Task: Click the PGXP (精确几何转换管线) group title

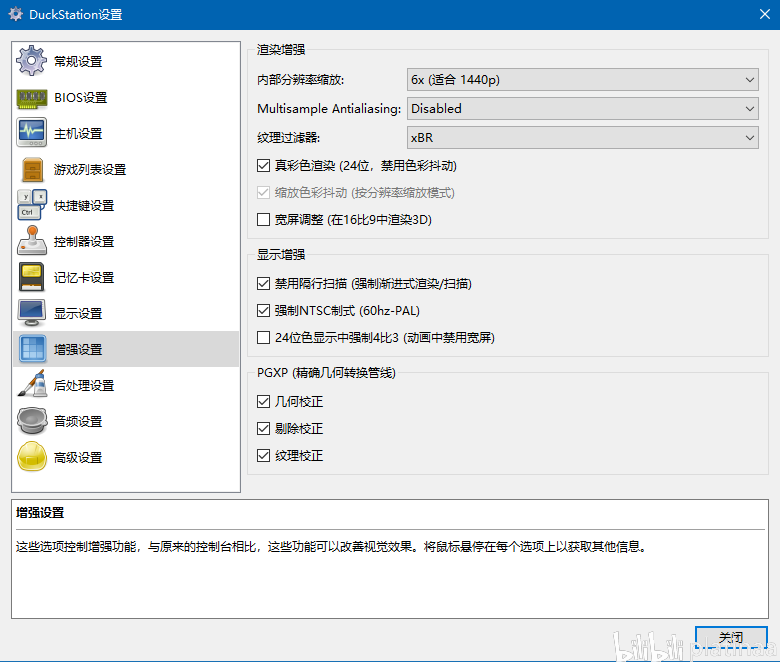Action: [326, 373]
